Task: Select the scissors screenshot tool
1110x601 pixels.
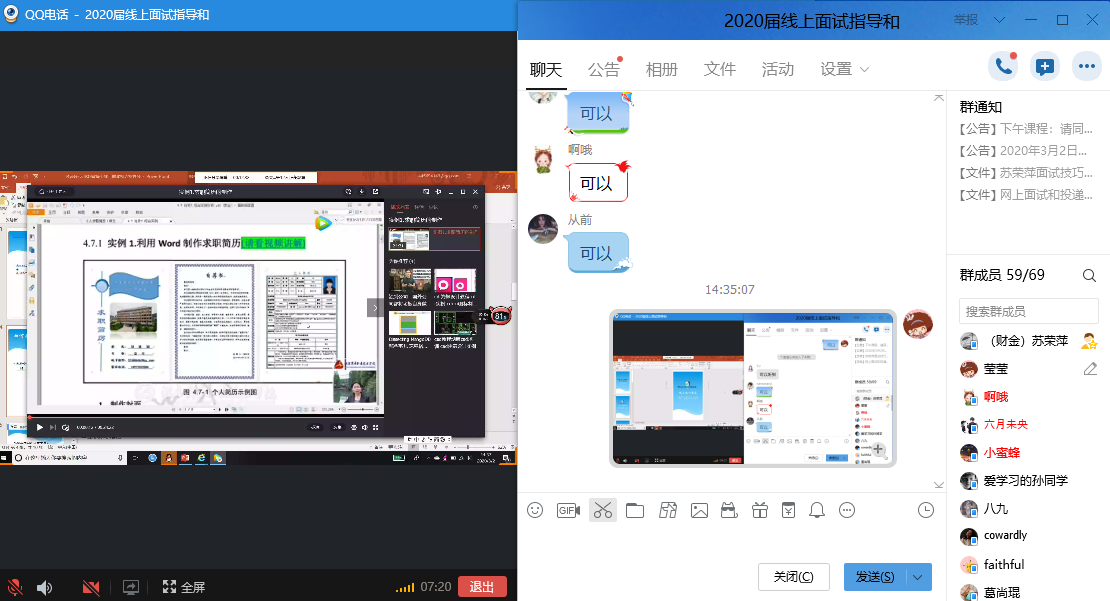Action: coord(602,510)
